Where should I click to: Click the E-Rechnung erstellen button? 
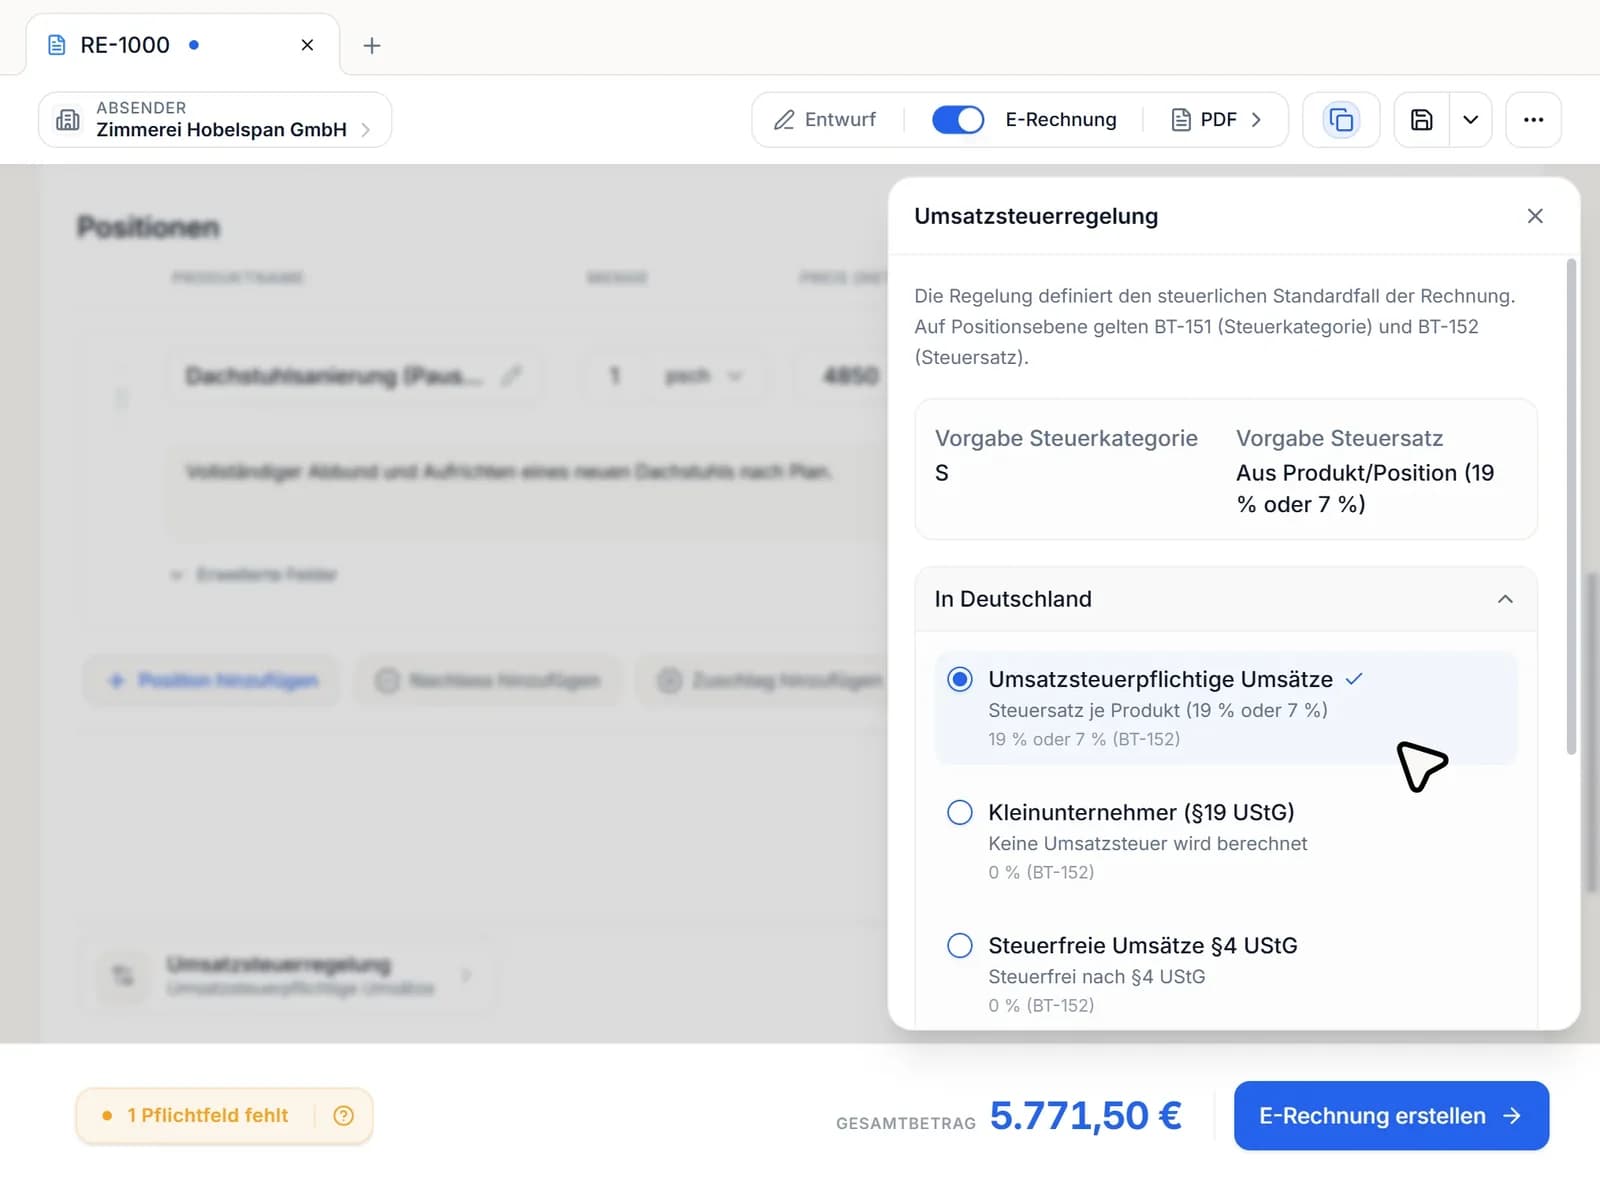coord(1391,1115)
